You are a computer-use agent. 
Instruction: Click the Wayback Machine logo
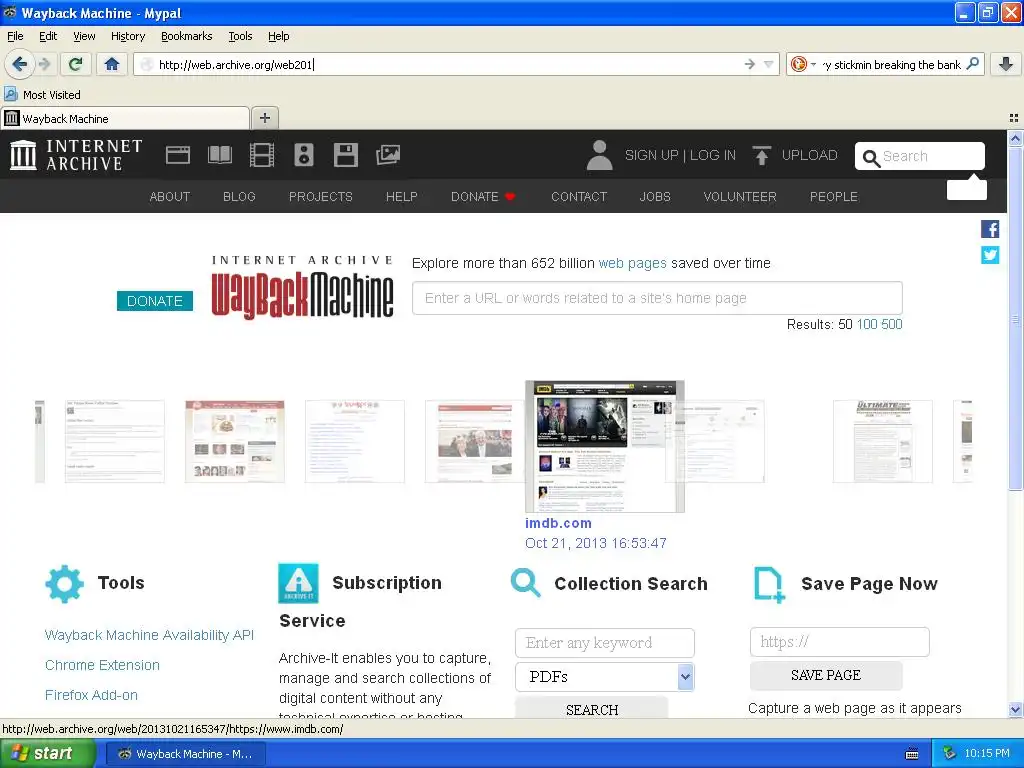click(302, 287)
